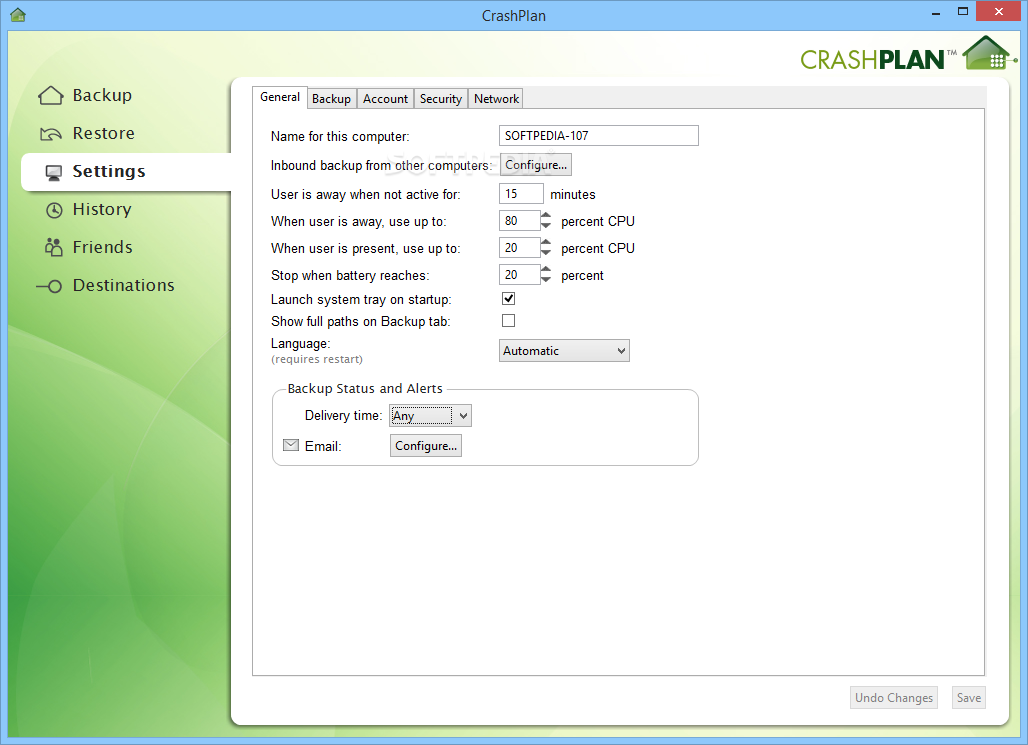Enable Show full paths on Backup tab
This screenshot has height=745, width=1028.
508,321
